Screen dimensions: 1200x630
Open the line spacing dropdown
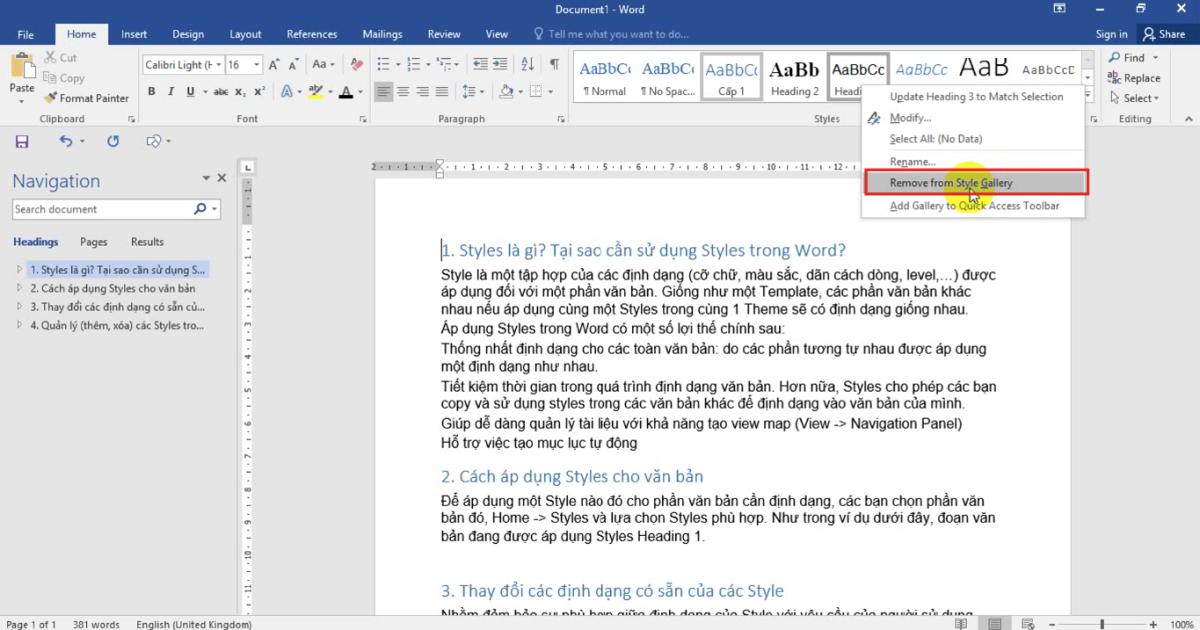pyautogui.click(x=475, y=91)
